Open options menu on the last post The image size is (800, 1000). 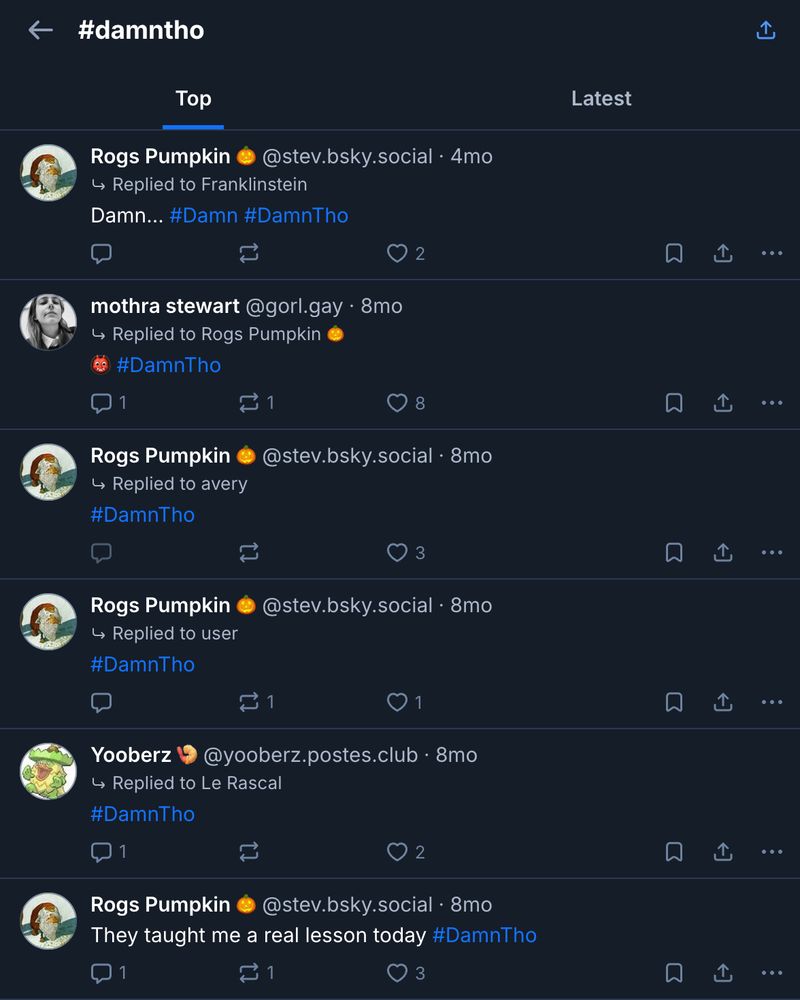[771, 971]
